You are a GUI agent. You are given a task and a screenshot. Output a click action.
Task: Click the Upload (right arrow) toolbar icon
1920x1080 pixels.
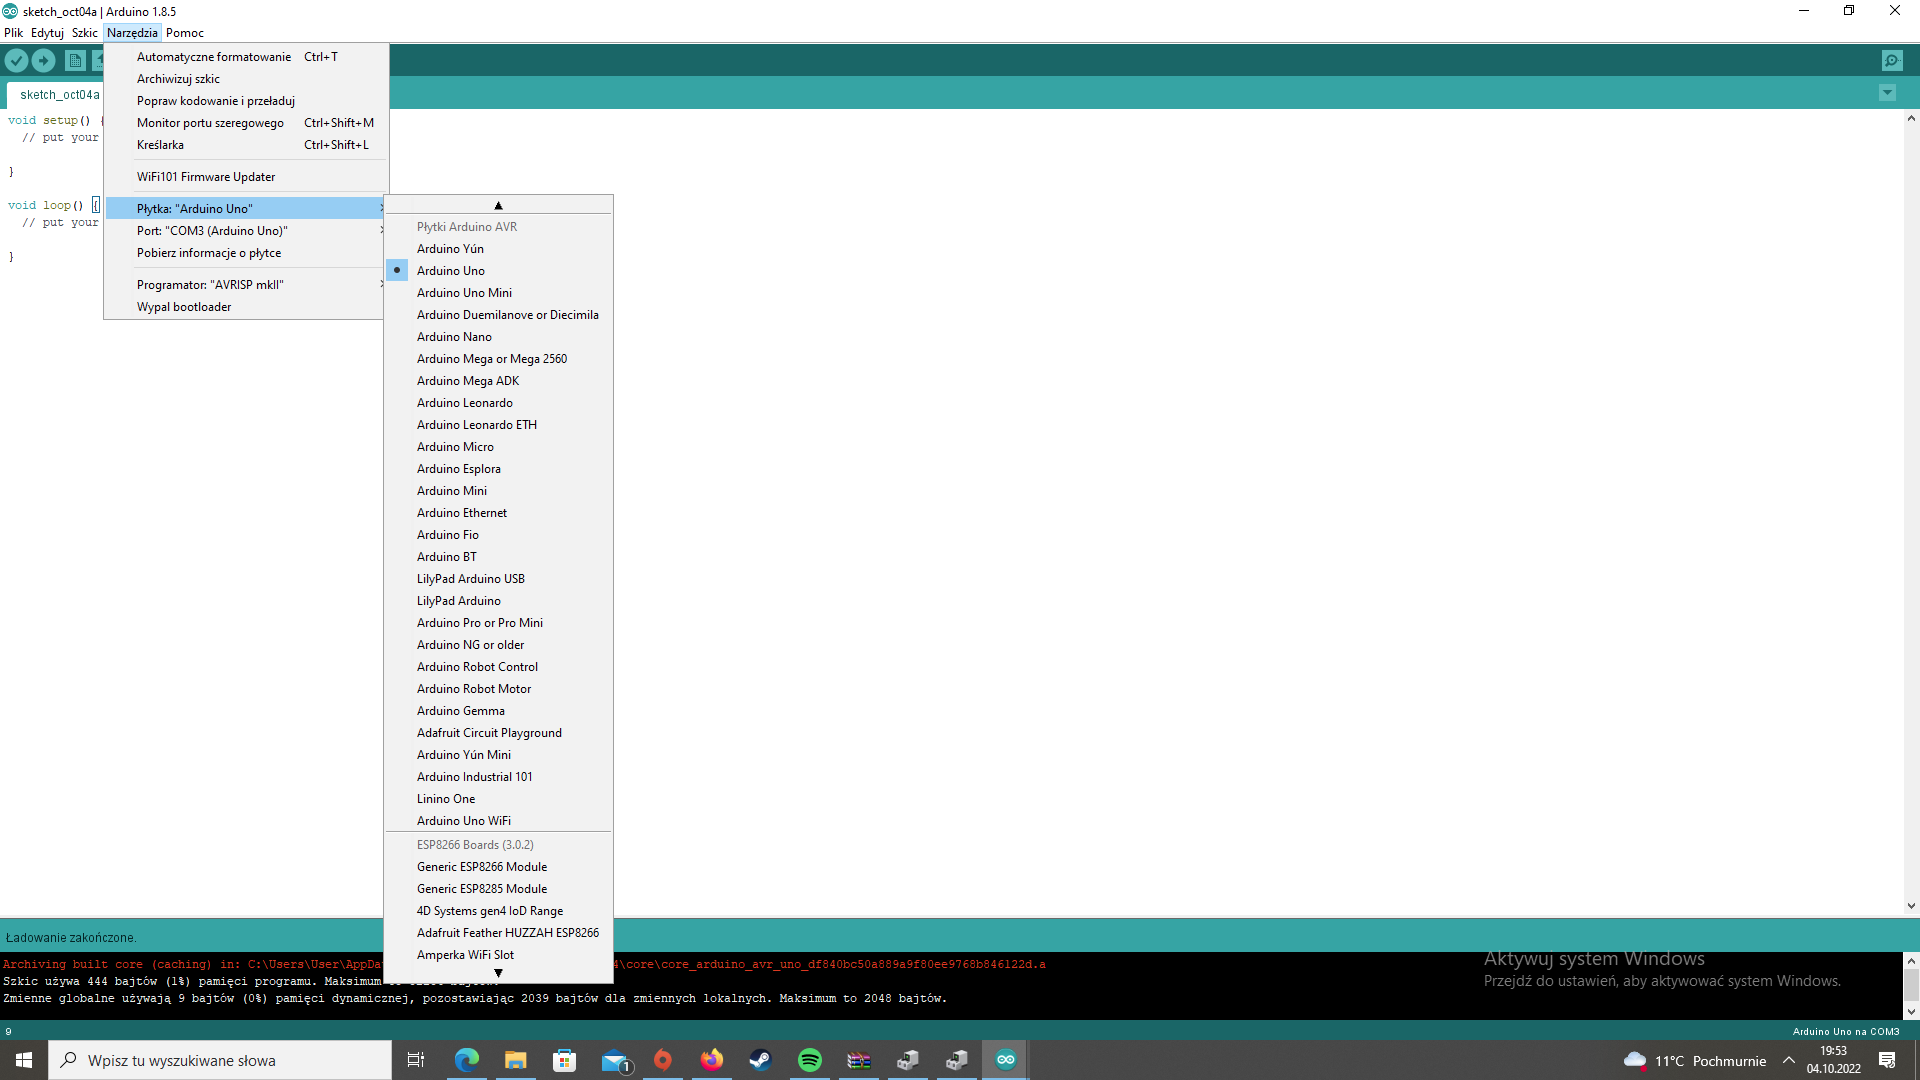pyautogui.click(x=44, y=61)
